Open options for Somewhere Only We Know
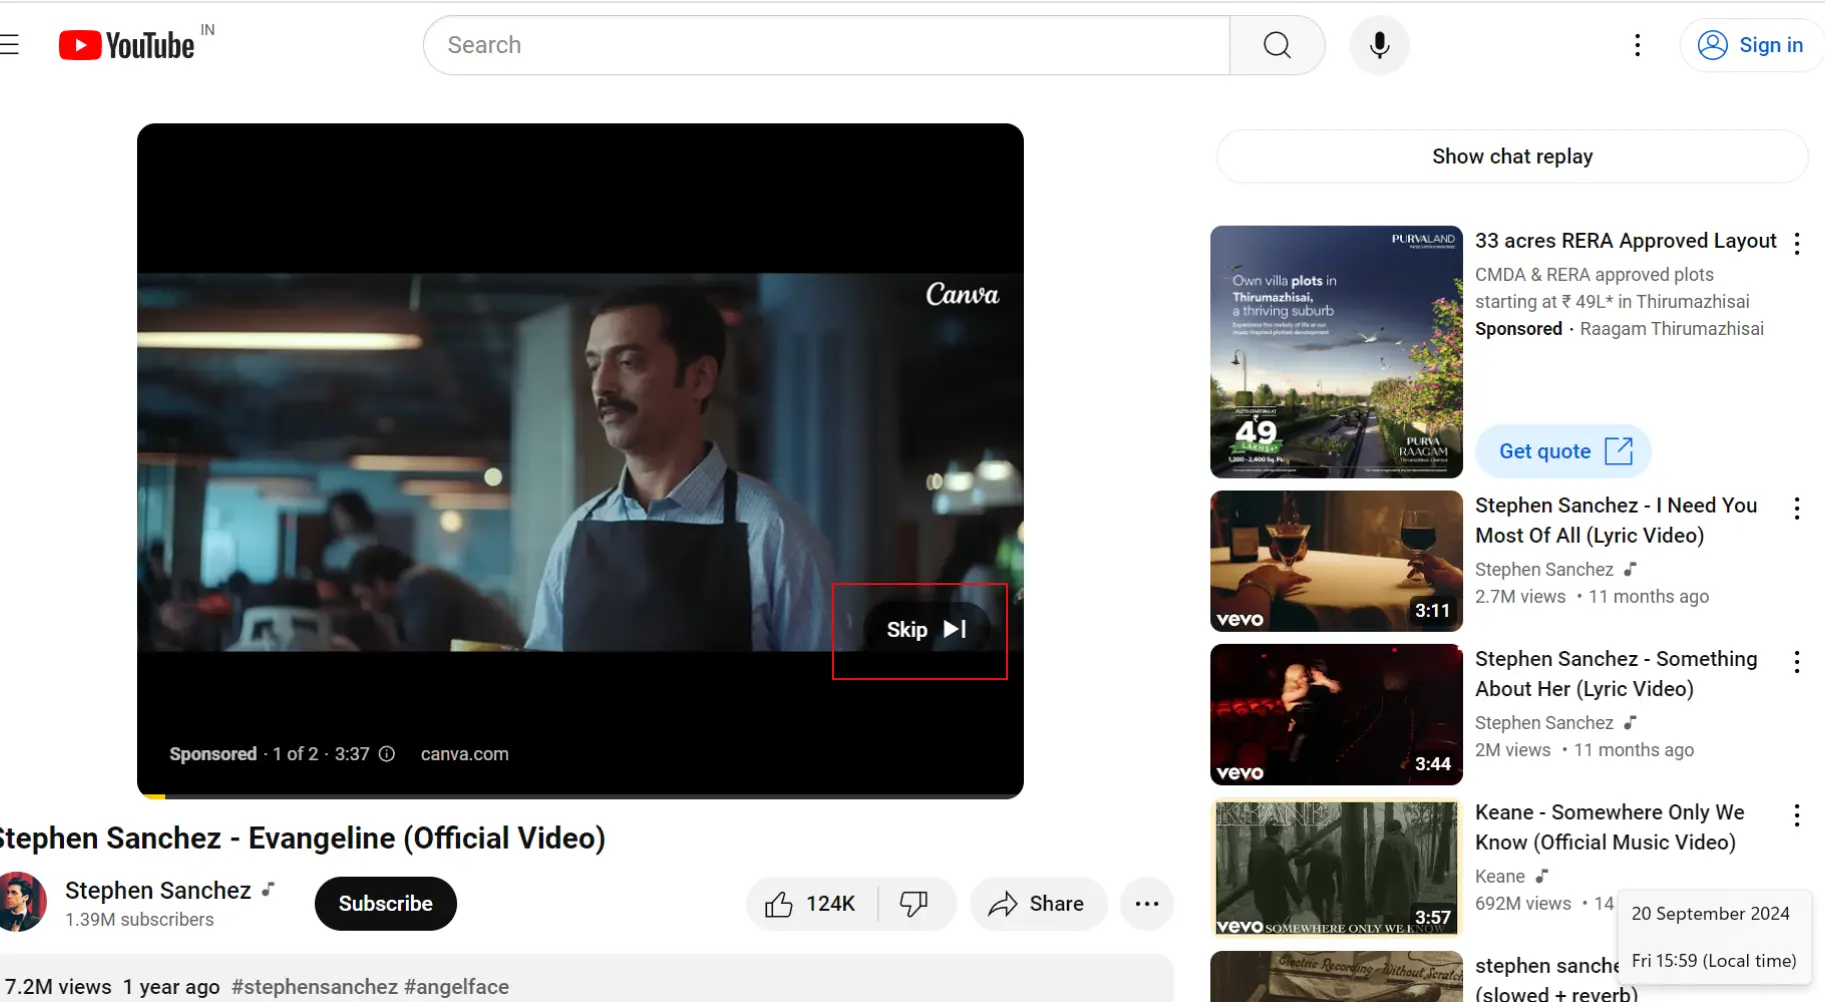Image resolution: width=1825 pixels, height=1002 pixels. click(x=1797, y=816)
